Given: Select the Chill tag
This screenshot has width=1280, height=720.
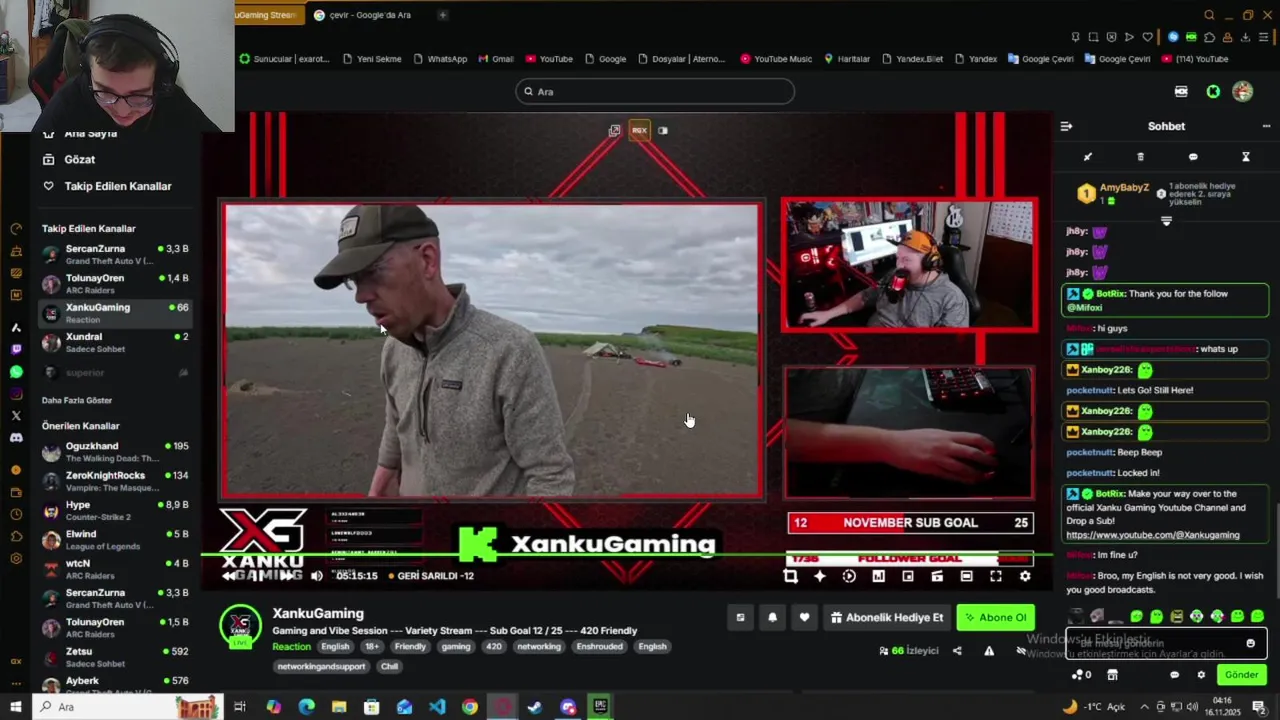Looking at the screenshot, I should coord(389,666).
